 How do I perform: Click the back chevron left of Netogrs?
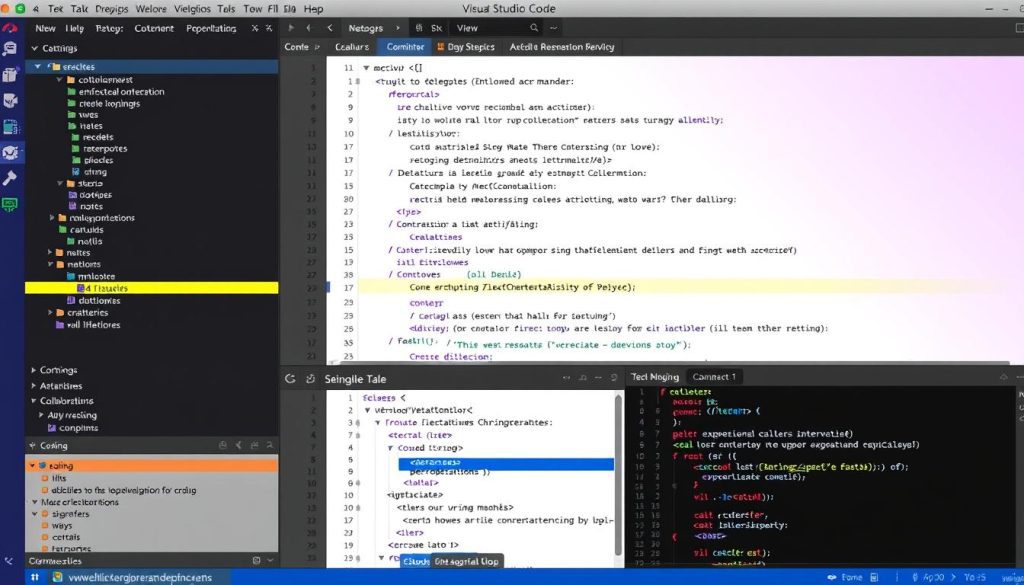(330, 28)
